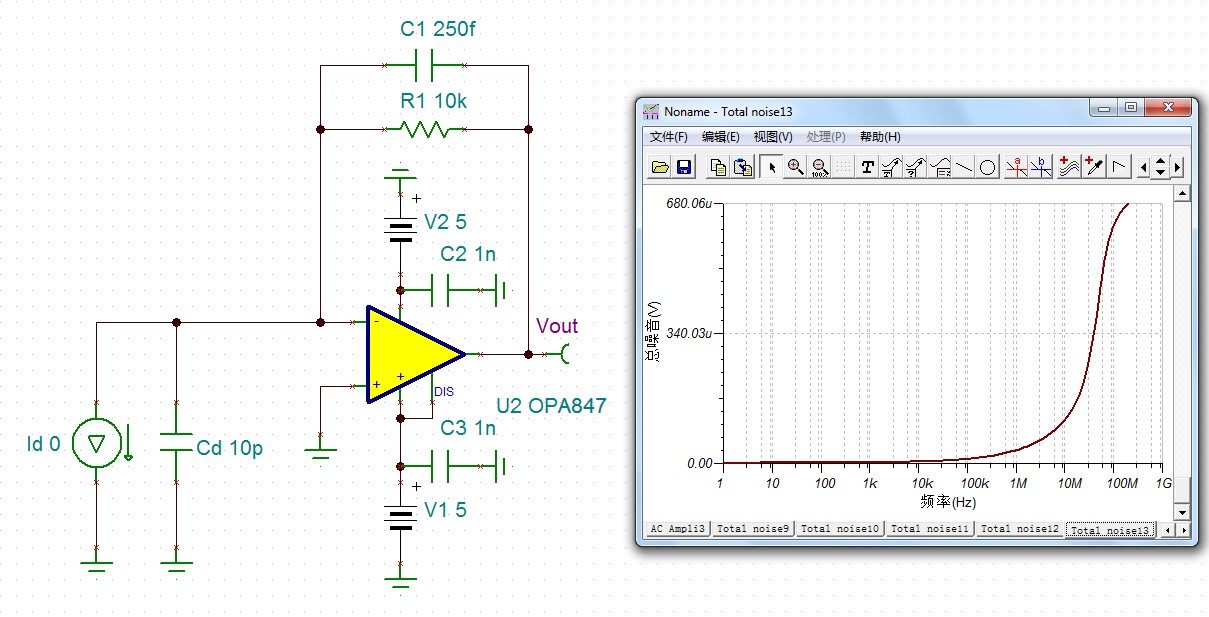The image size is (1209, 617).
Task: Open the 编辑(E) menu
Action: pos(721,137)
